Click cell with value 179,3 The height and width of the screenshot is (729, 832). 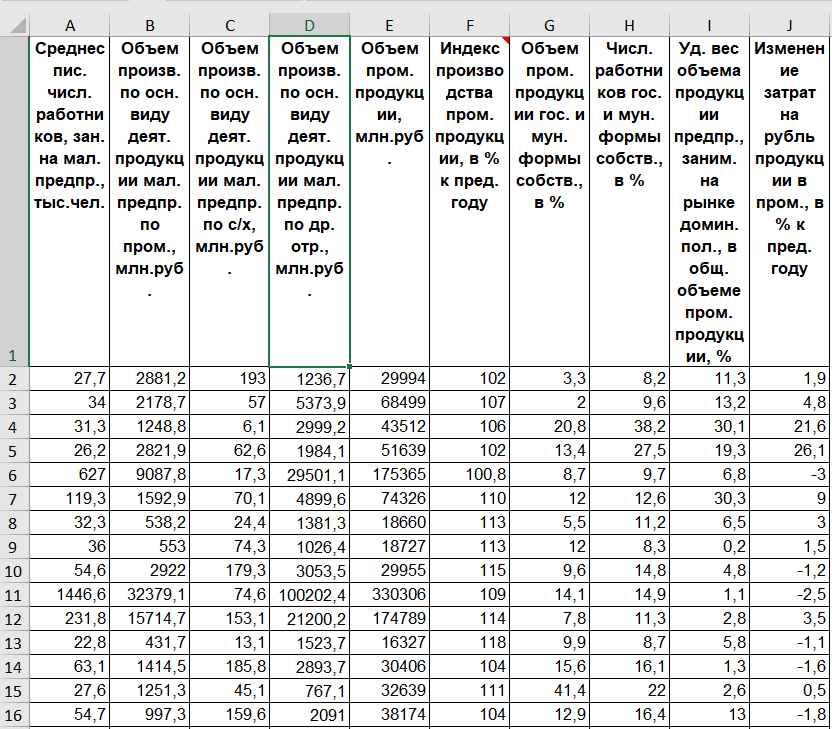230,570
